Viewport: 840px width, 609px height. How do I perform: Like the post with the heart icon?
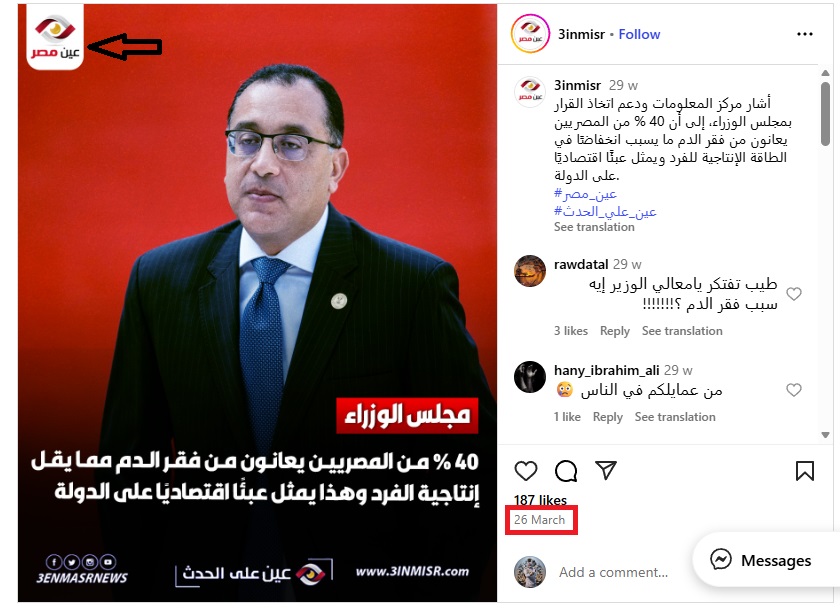[x=526, y=471]
